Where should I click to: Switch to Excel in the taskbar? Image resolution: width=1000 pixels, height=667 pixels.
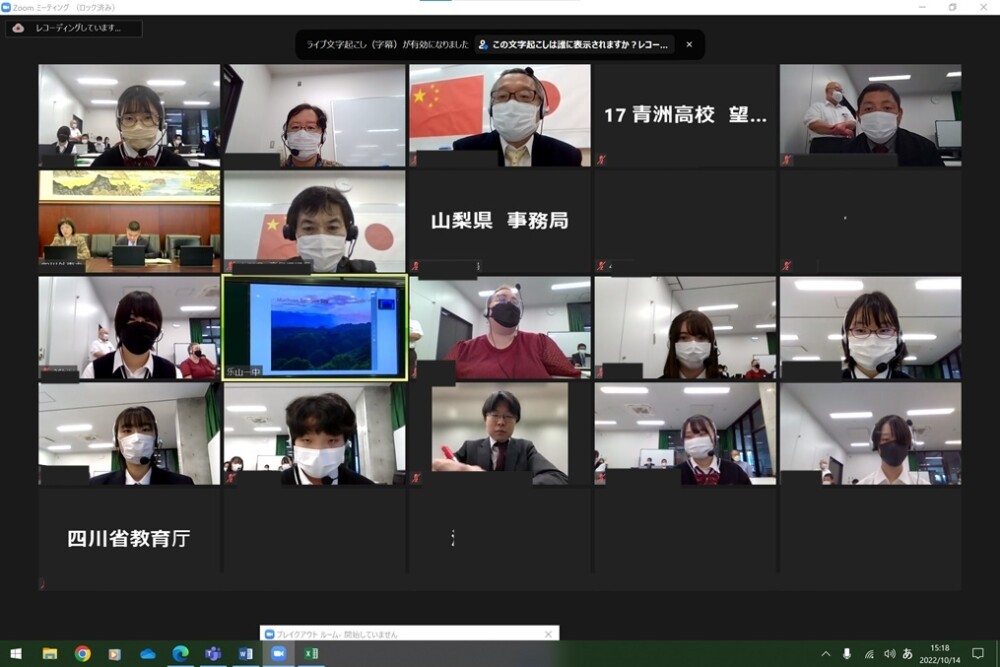311,654
